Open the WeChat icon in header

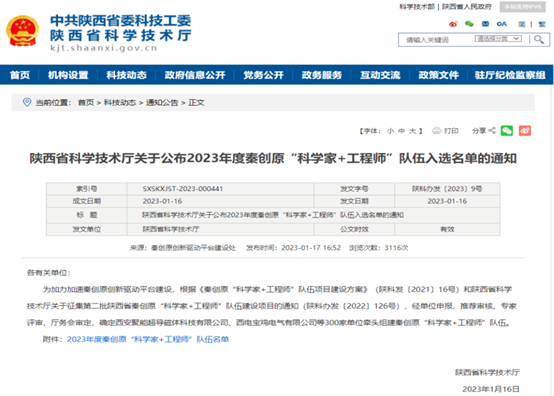click(x=469, y=24)
